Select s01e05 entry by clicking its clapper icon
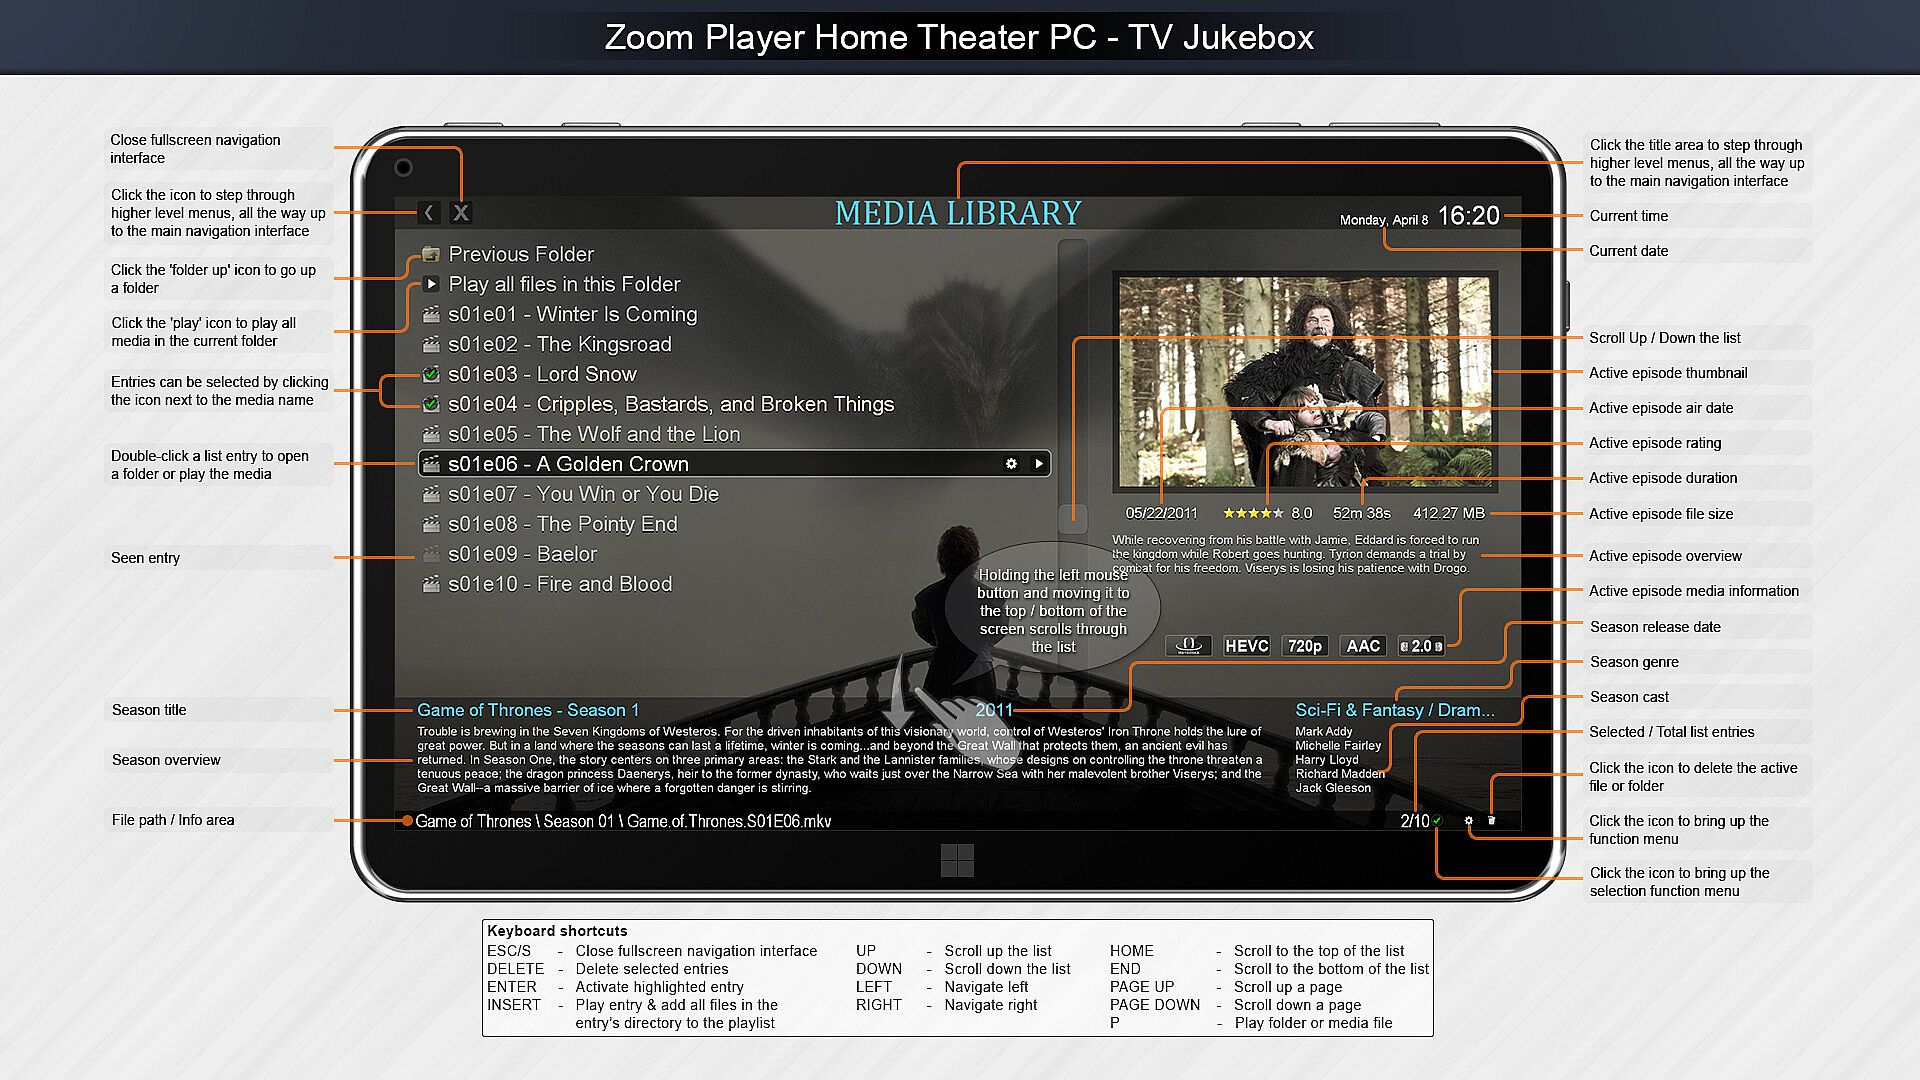This screenshot has width=1920, height=1080. tap(431, 434)
